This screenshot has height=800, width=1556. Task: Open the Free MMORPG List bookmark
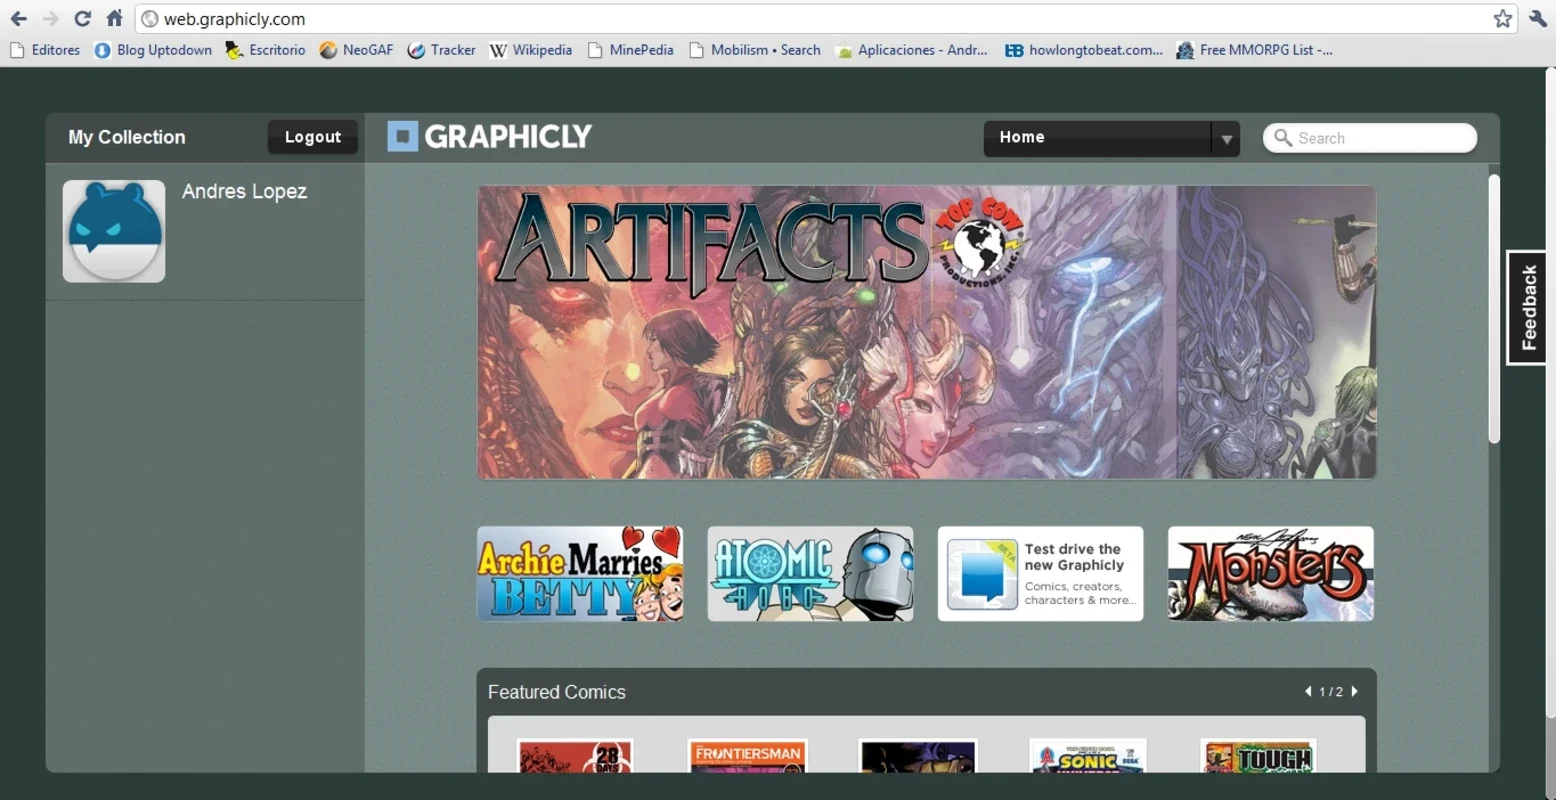click(x=1255, y=50)
